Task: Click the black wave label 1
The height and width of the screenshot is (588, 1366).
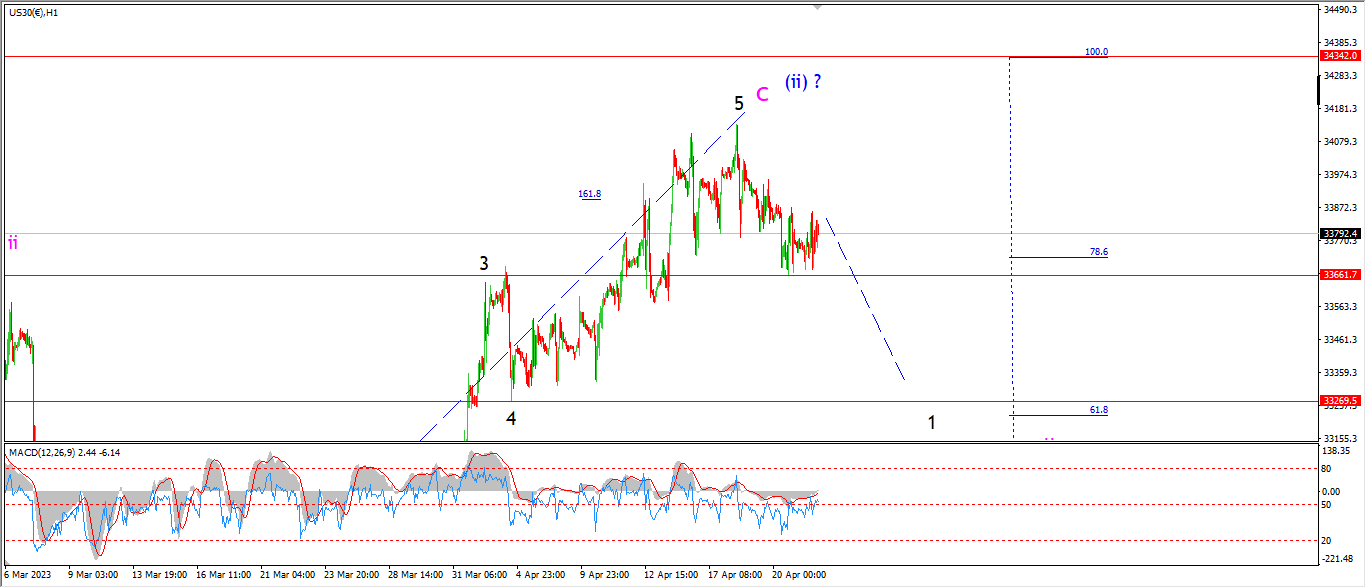Action: (932, 423)
